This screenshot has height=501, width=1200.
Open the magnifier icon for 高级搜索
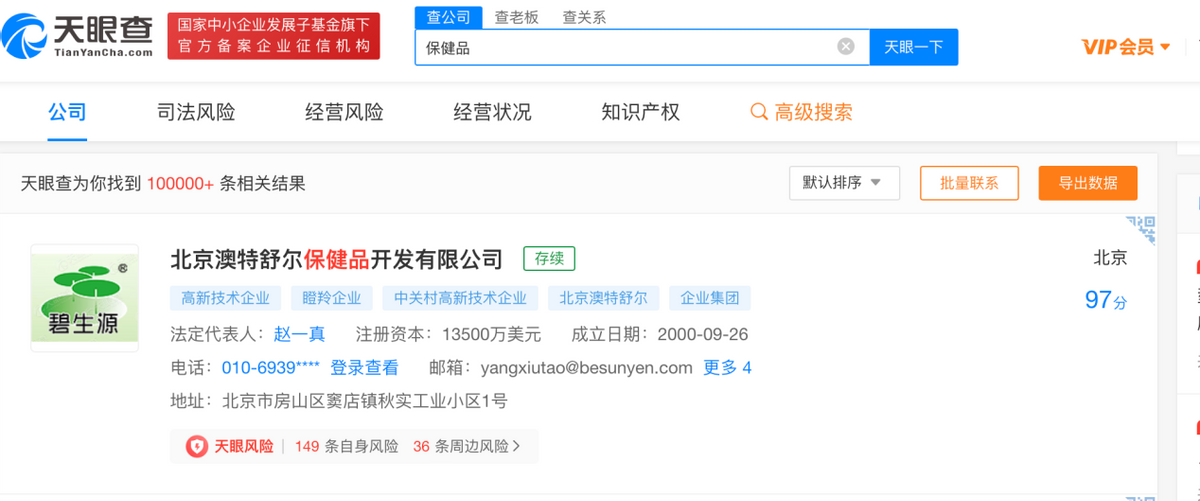[759, 112]
